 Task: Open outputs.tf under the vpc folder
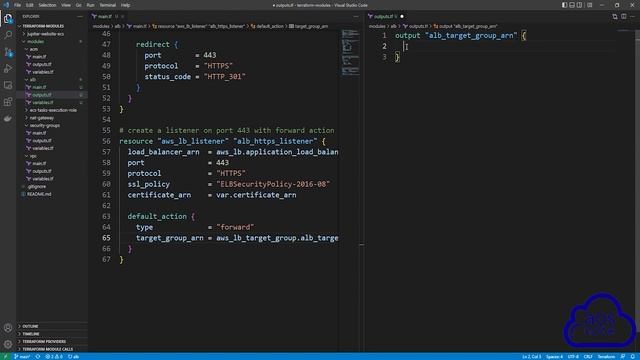(x=42, y=171)
